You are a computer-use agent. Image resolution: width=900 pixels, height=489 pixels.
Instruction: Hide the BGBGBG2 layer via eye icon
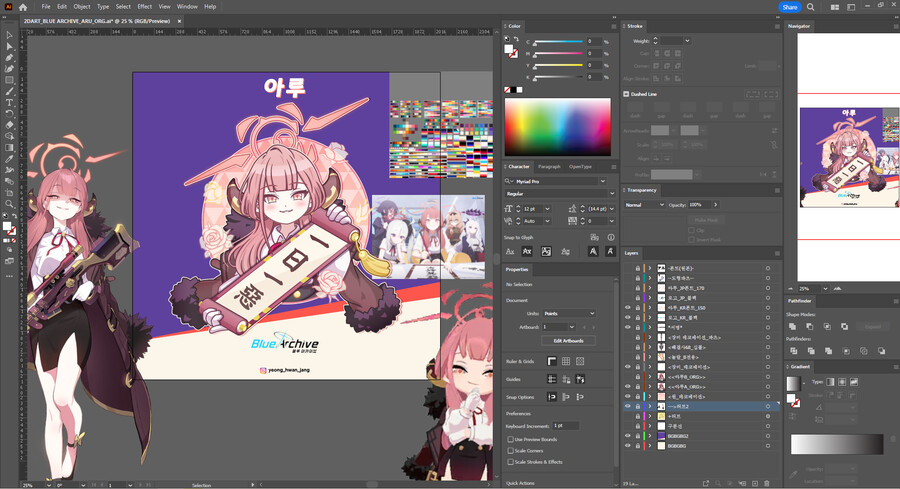[628, 435]
